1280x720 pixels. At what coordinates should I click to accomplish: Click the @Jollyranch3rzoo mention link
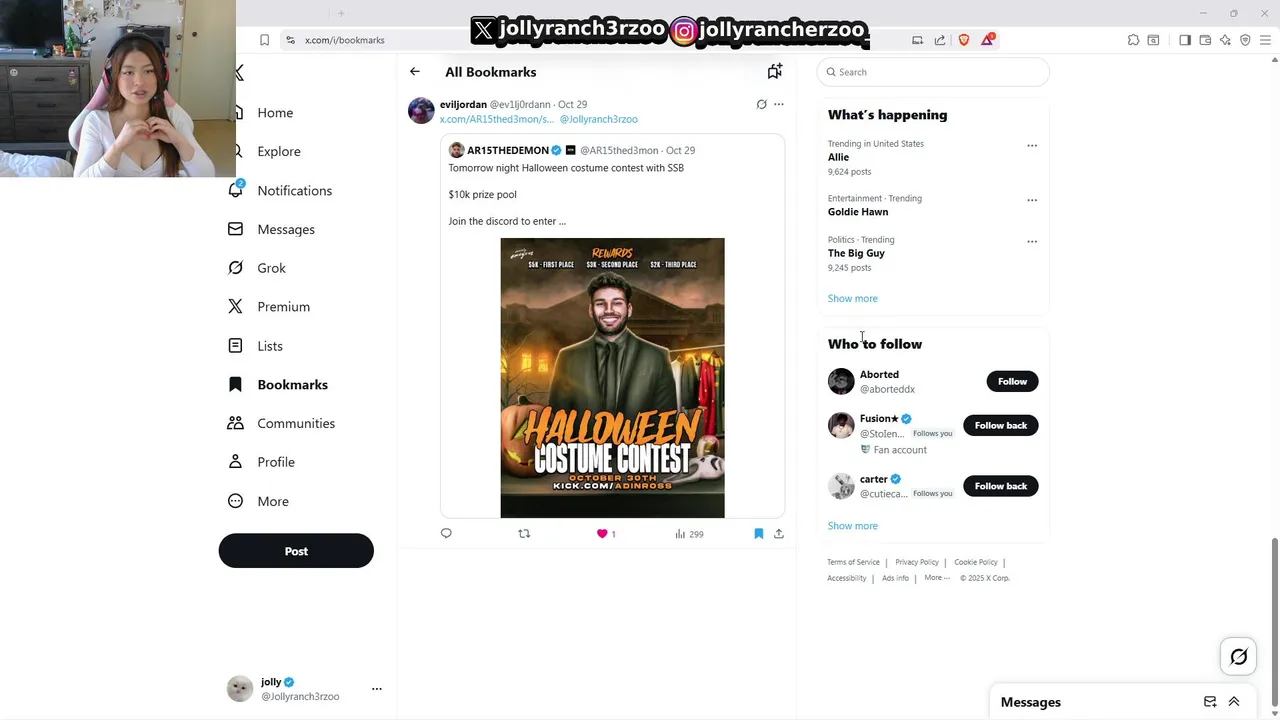[598, 119]
